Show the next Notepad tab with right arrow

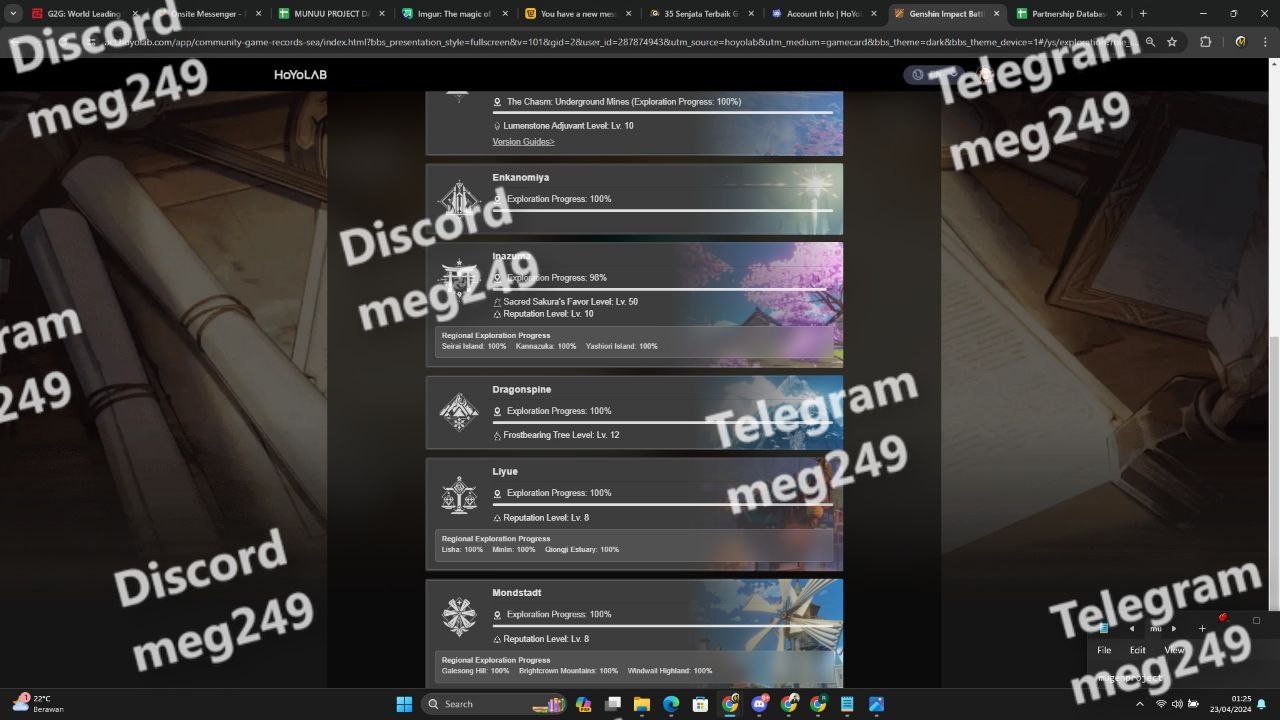click(x=1174, y=629)
